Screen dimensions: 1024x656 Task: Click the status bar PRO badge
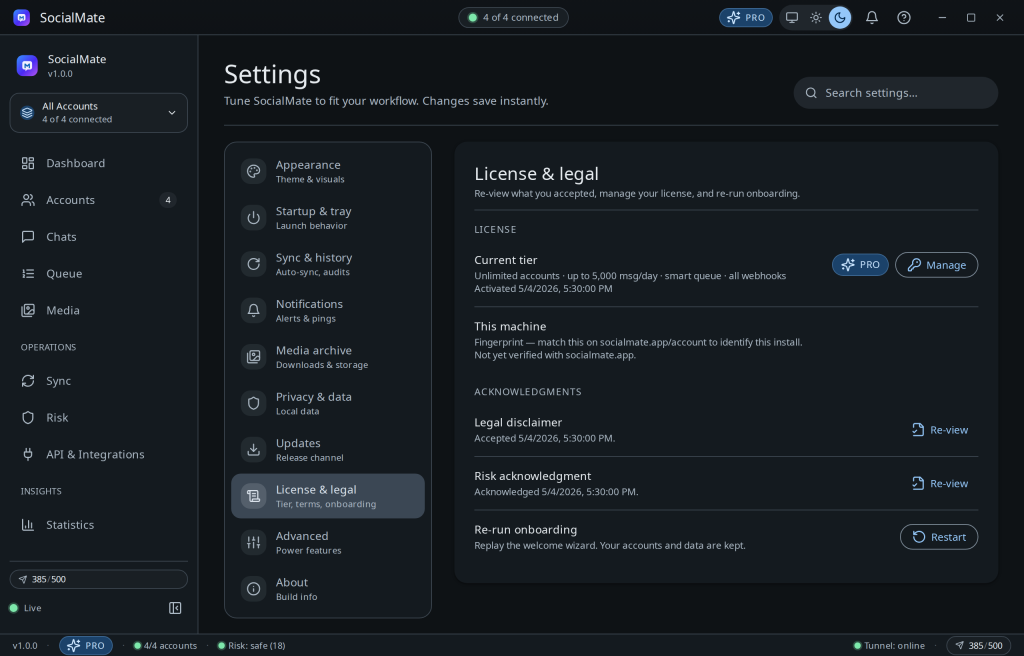pyautogui.click(x=86, y=646)
